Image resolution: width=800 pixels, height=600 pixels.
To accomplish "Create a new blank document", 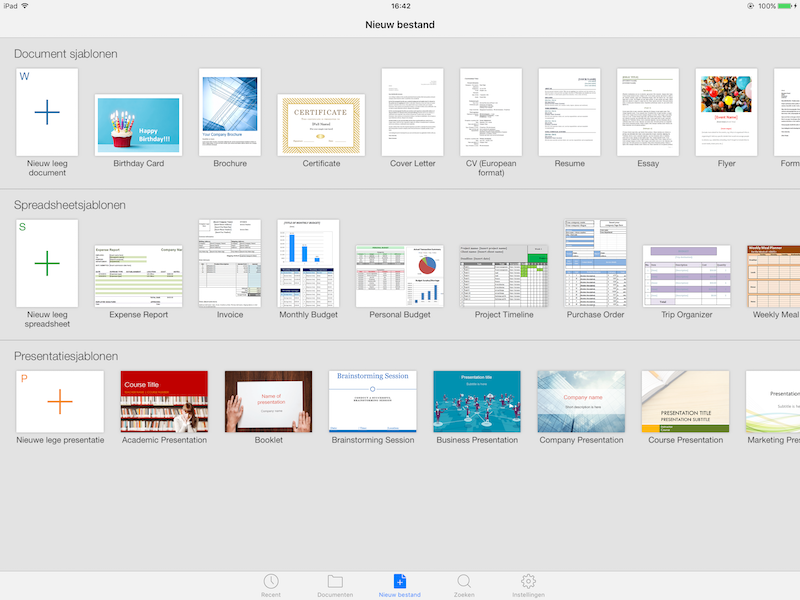I will 47,112.
